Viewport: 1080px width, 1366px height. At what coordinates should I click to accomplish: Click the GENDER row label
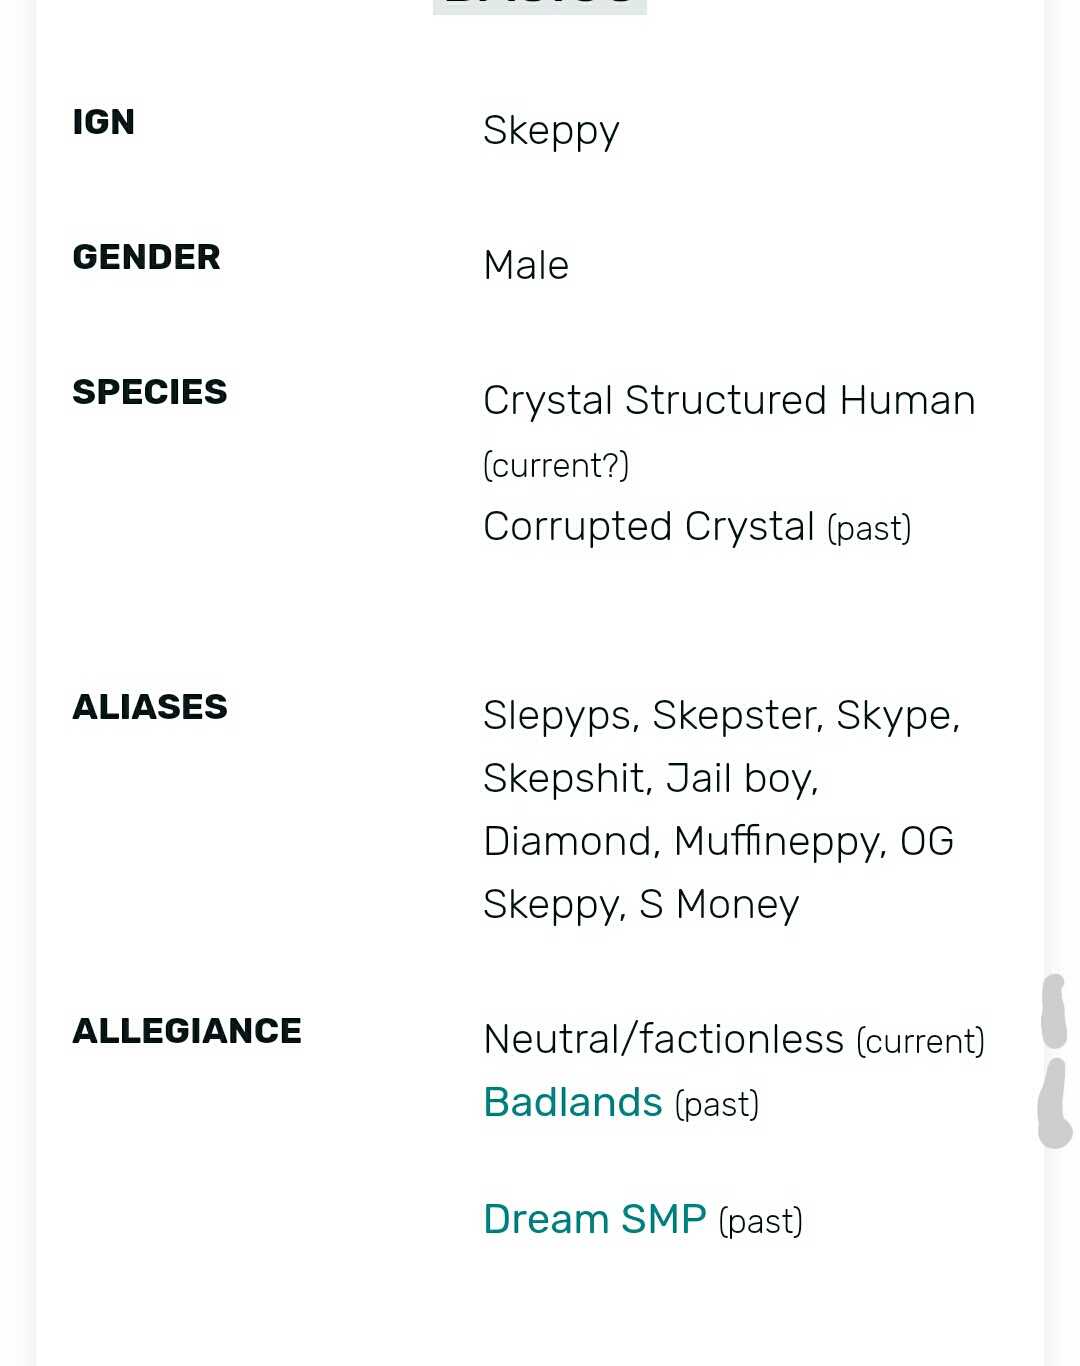tap(146, 257)
